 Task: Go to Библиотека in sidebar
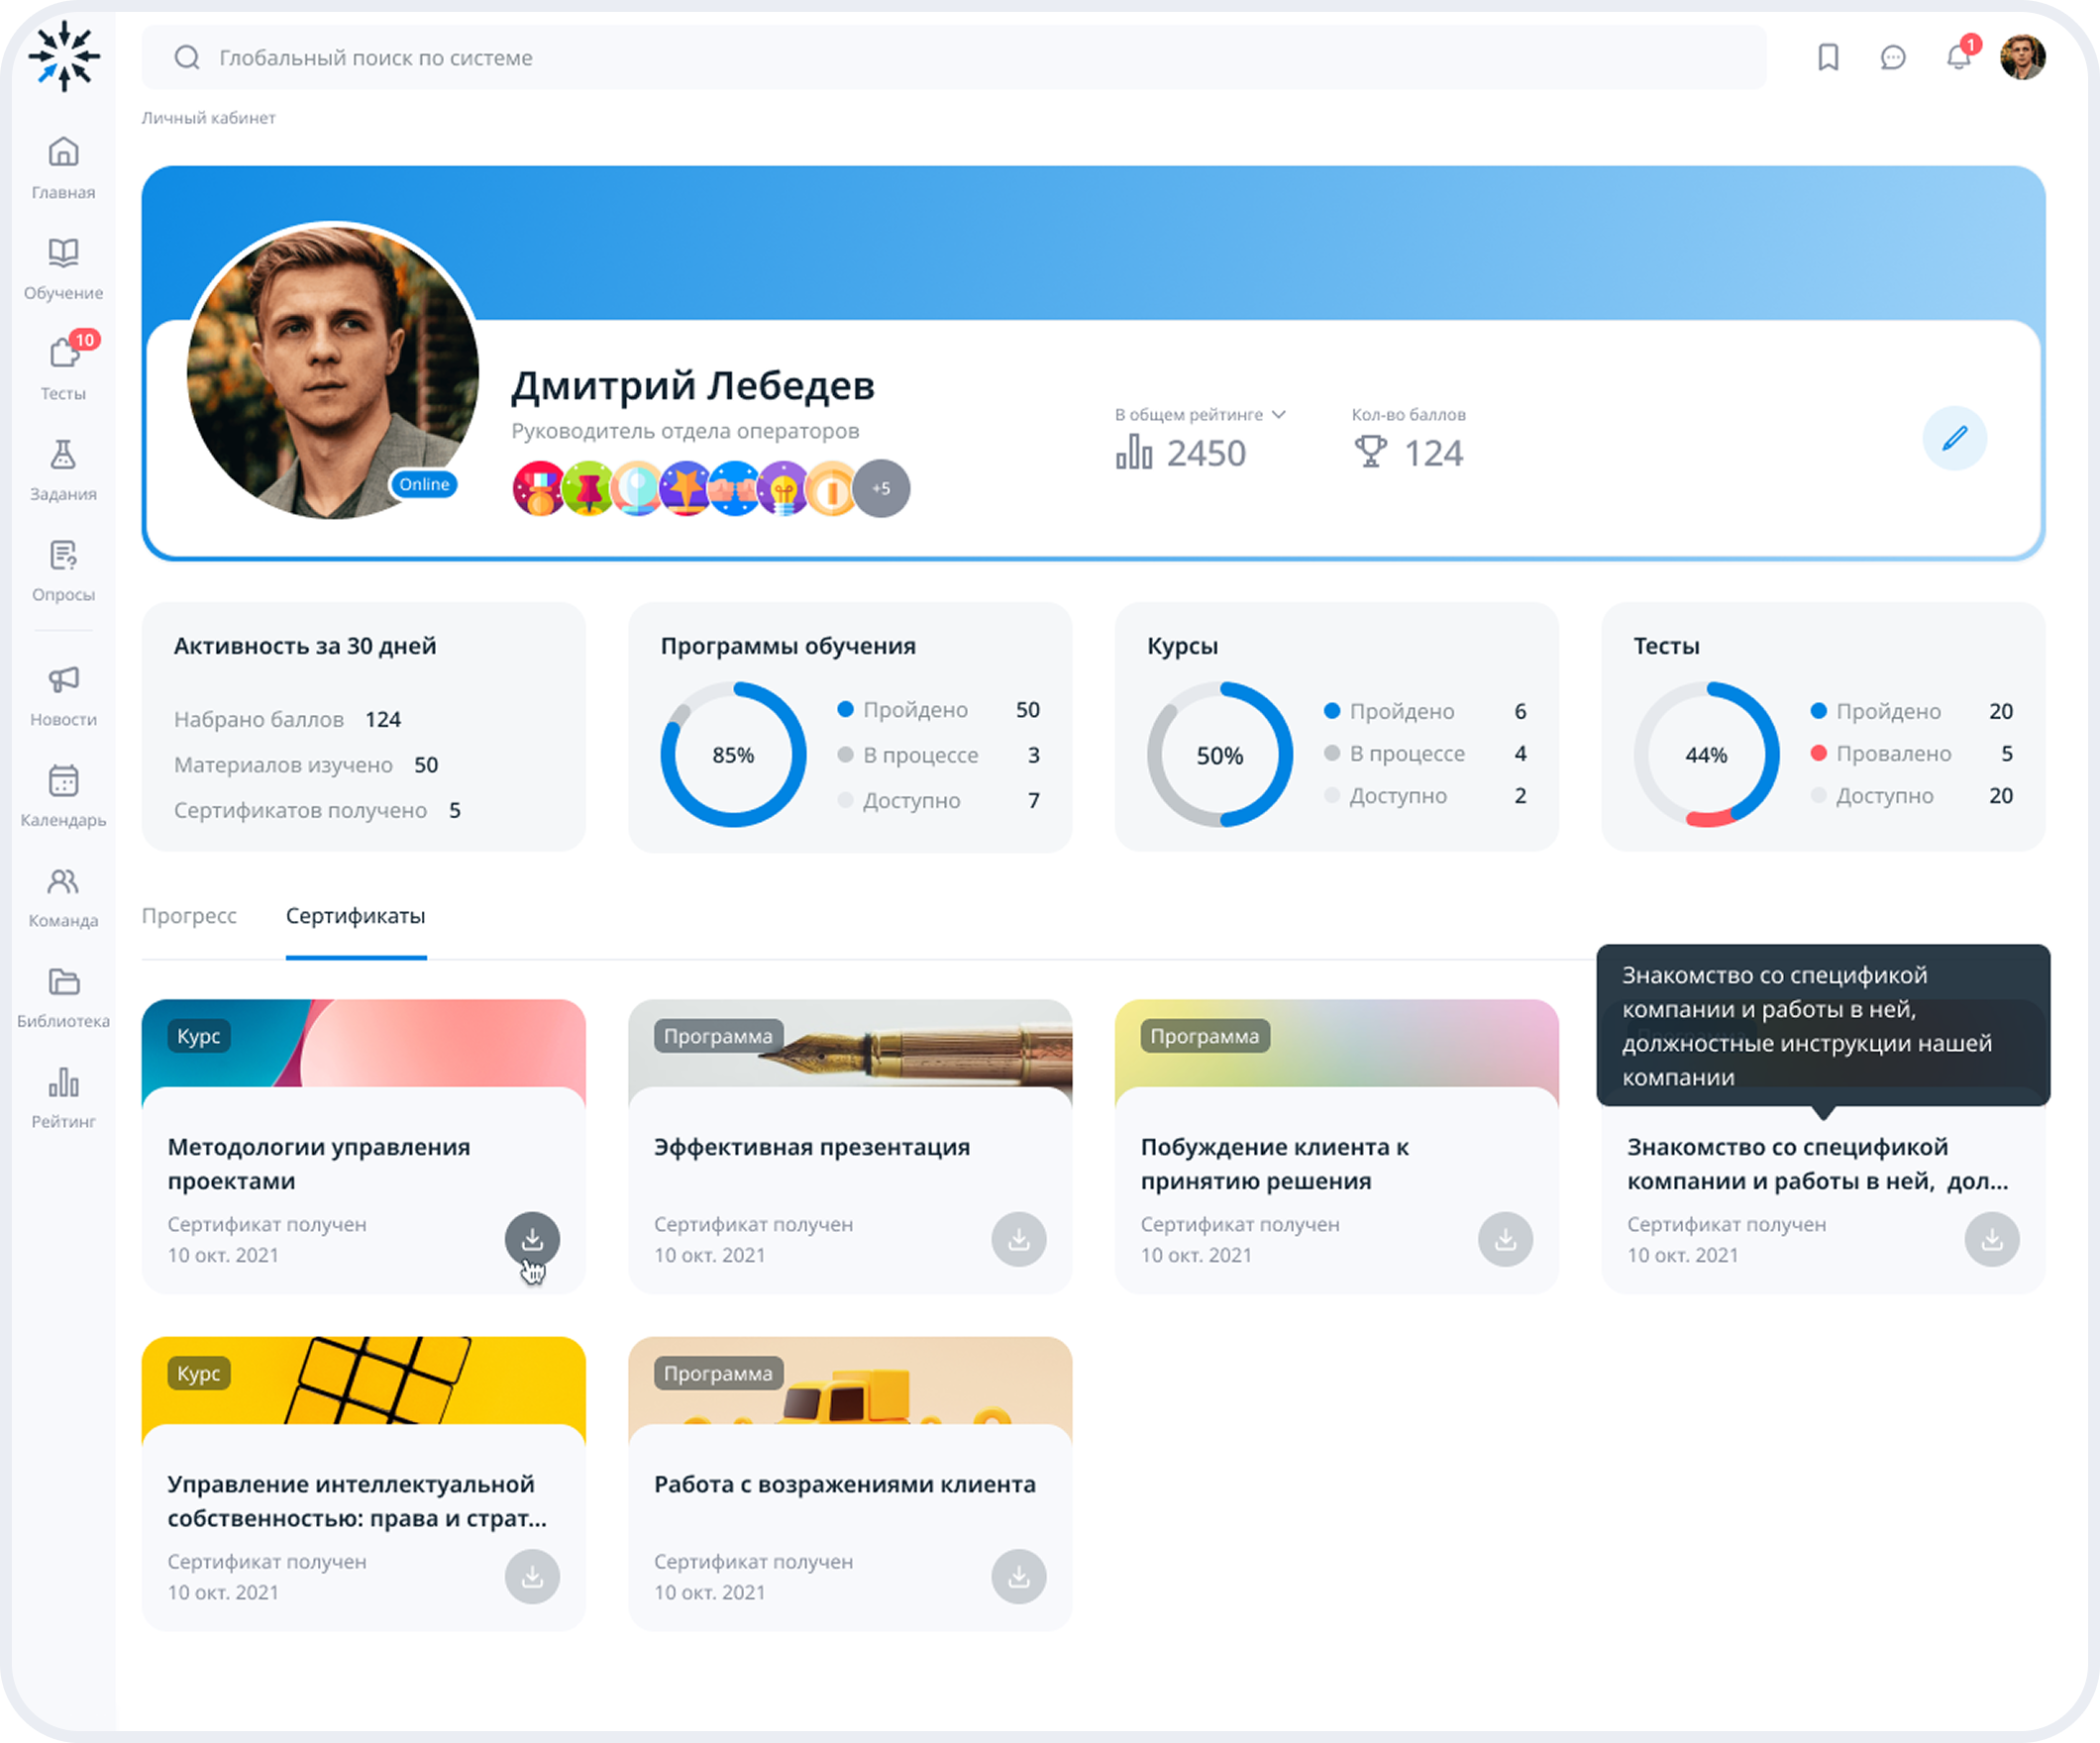click(x=63, y=995)
